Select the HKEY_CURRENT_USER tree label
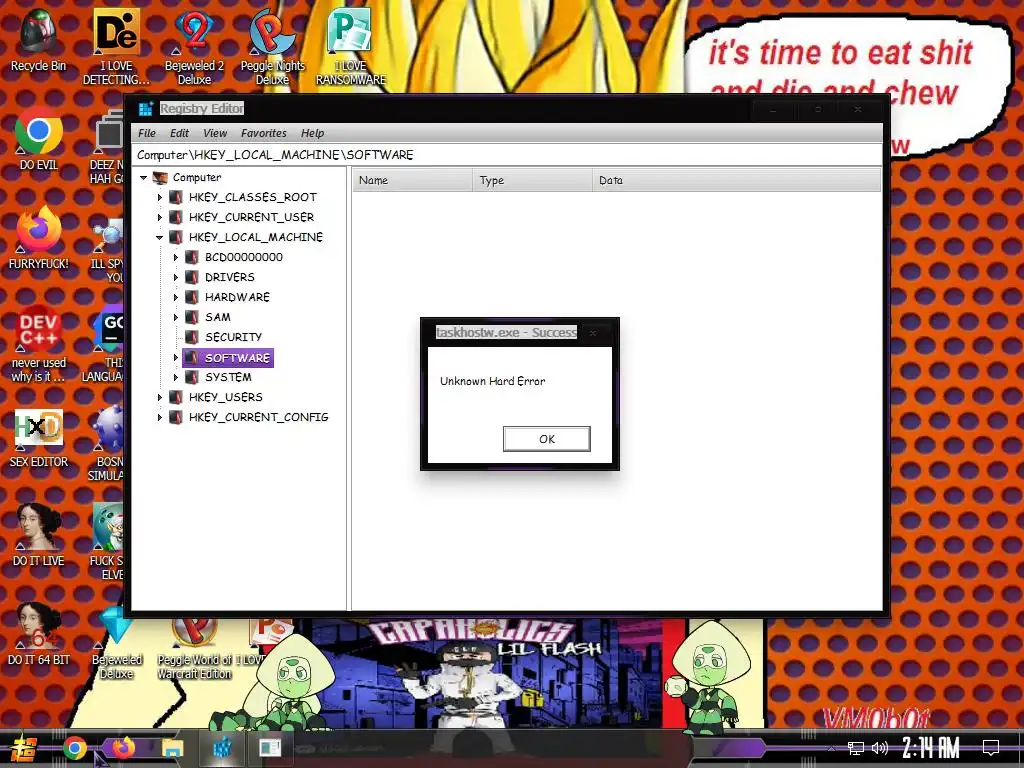 (x=251, y=217)
